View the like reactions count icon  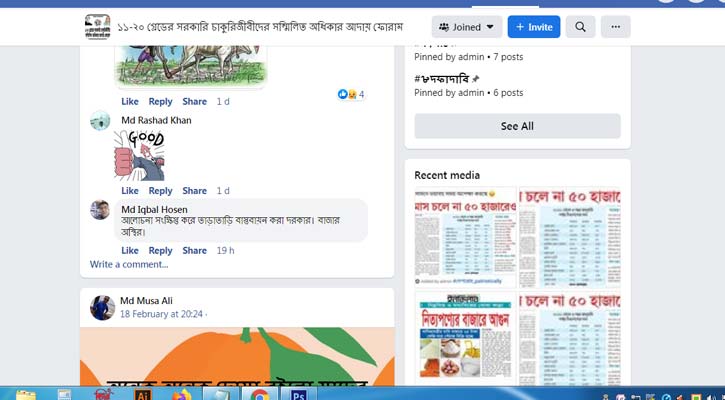[351, 94]
